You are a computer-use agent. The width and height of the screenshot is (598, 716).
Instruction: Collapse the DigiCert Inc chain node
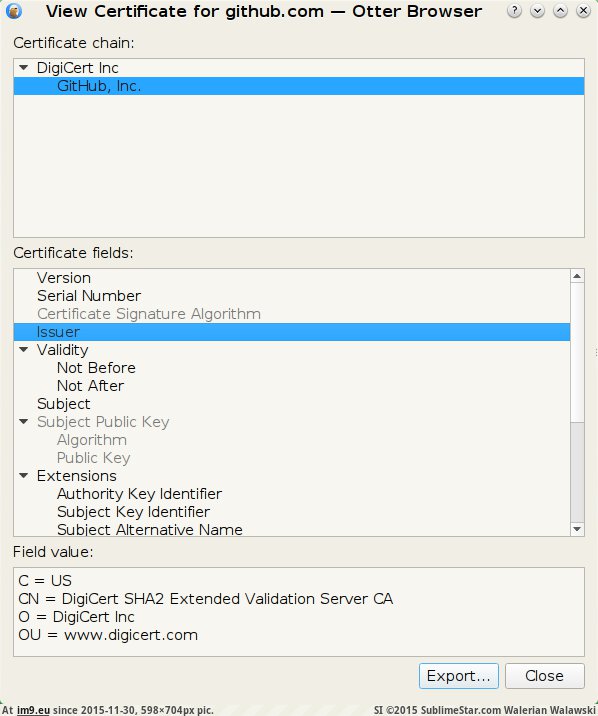point(24,68)
